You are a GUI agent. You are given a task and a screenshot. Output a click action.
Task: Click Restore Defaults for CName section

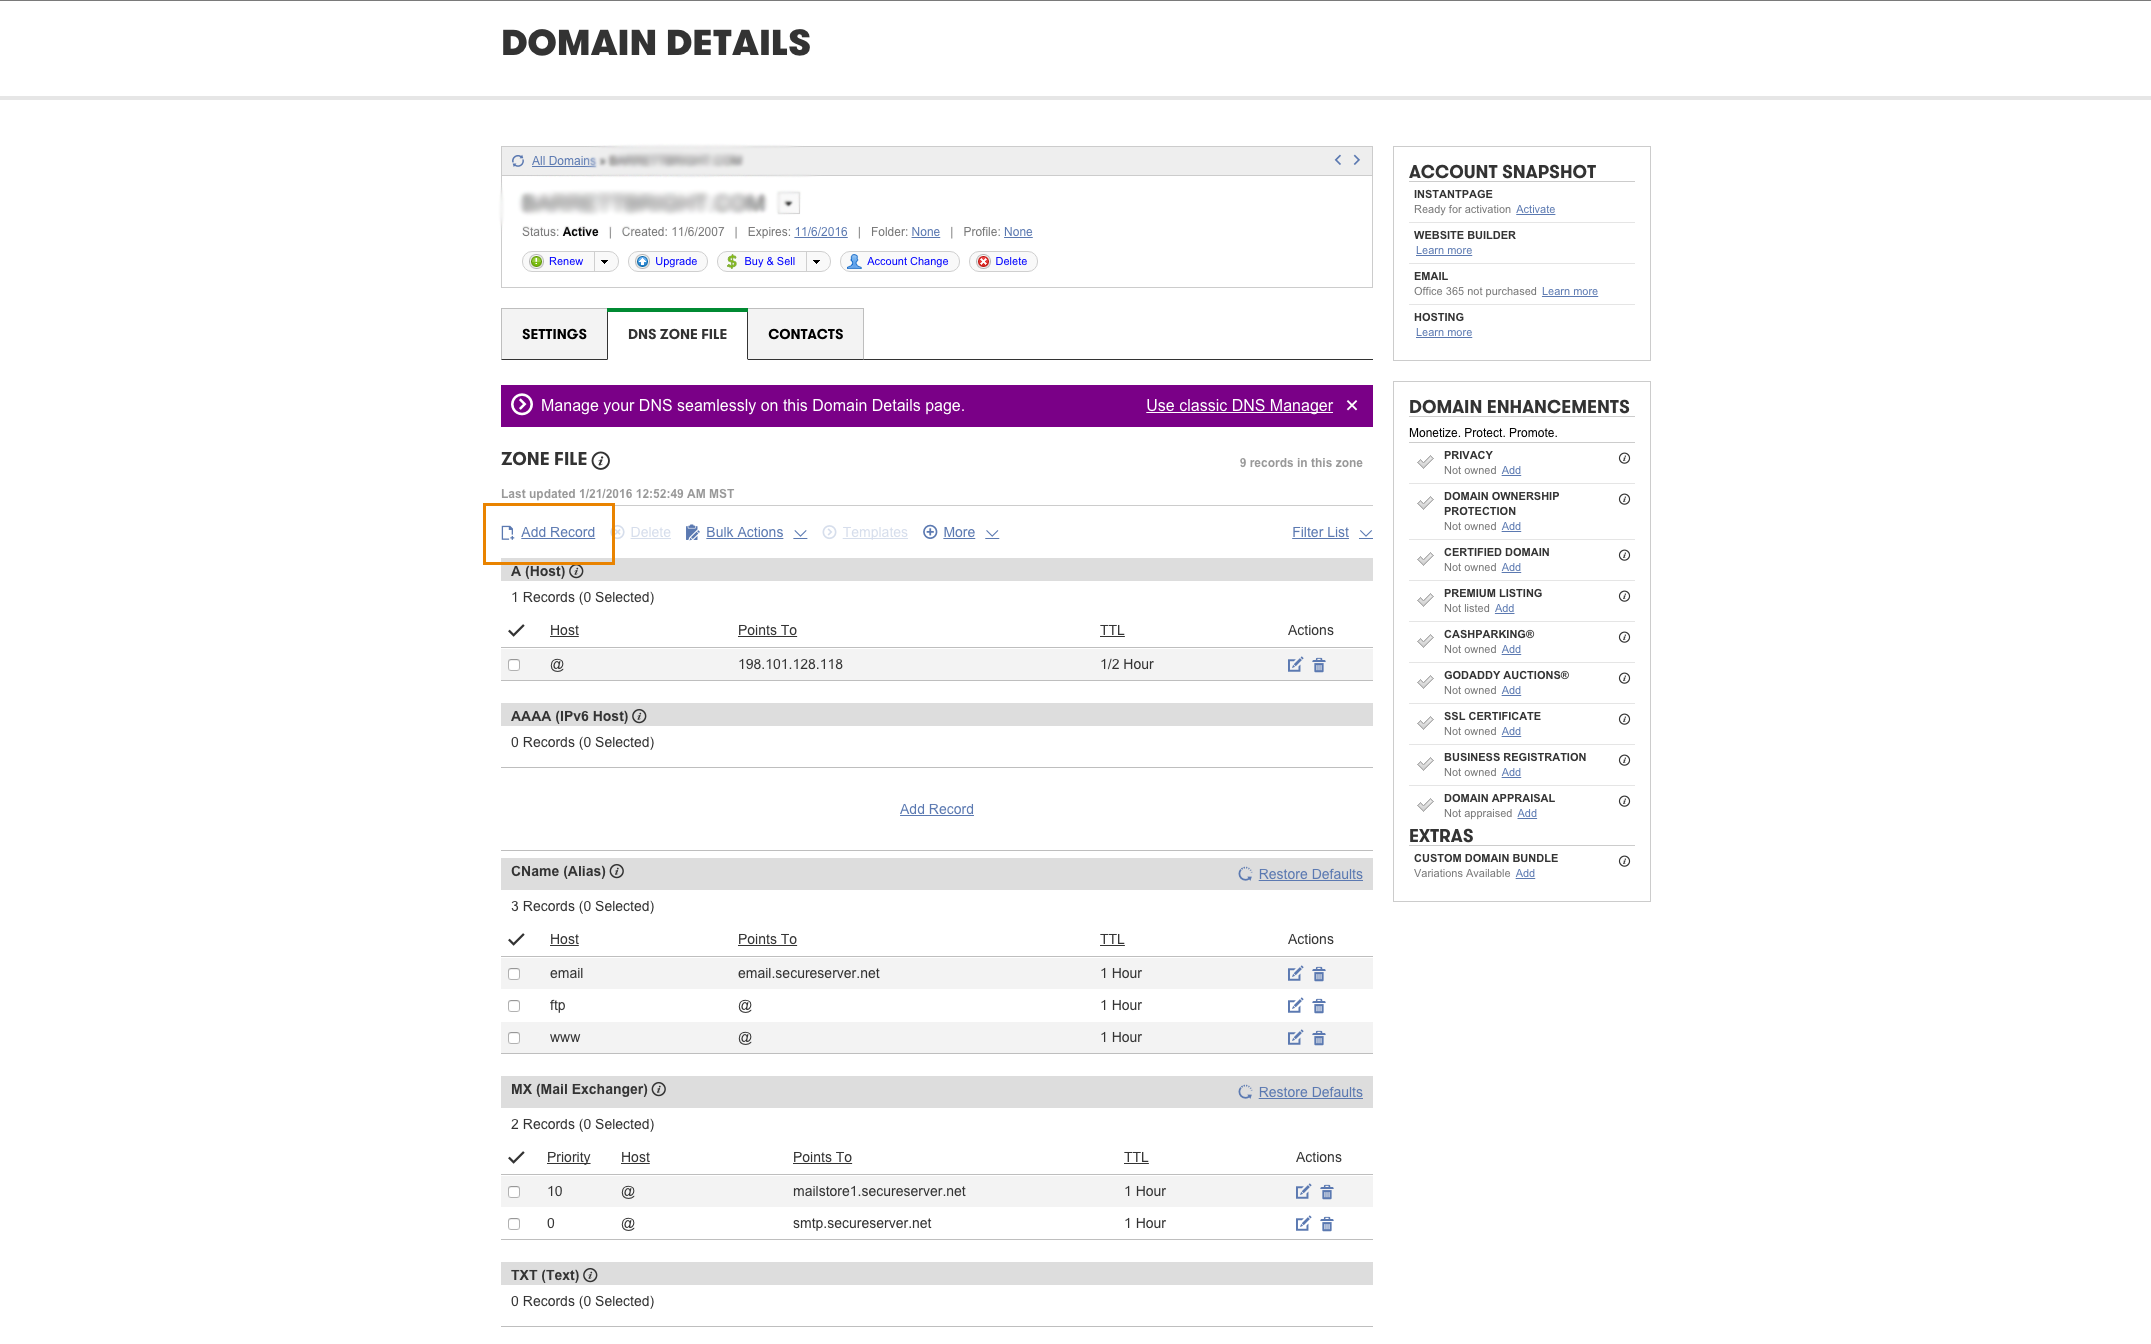point(1309,874)
